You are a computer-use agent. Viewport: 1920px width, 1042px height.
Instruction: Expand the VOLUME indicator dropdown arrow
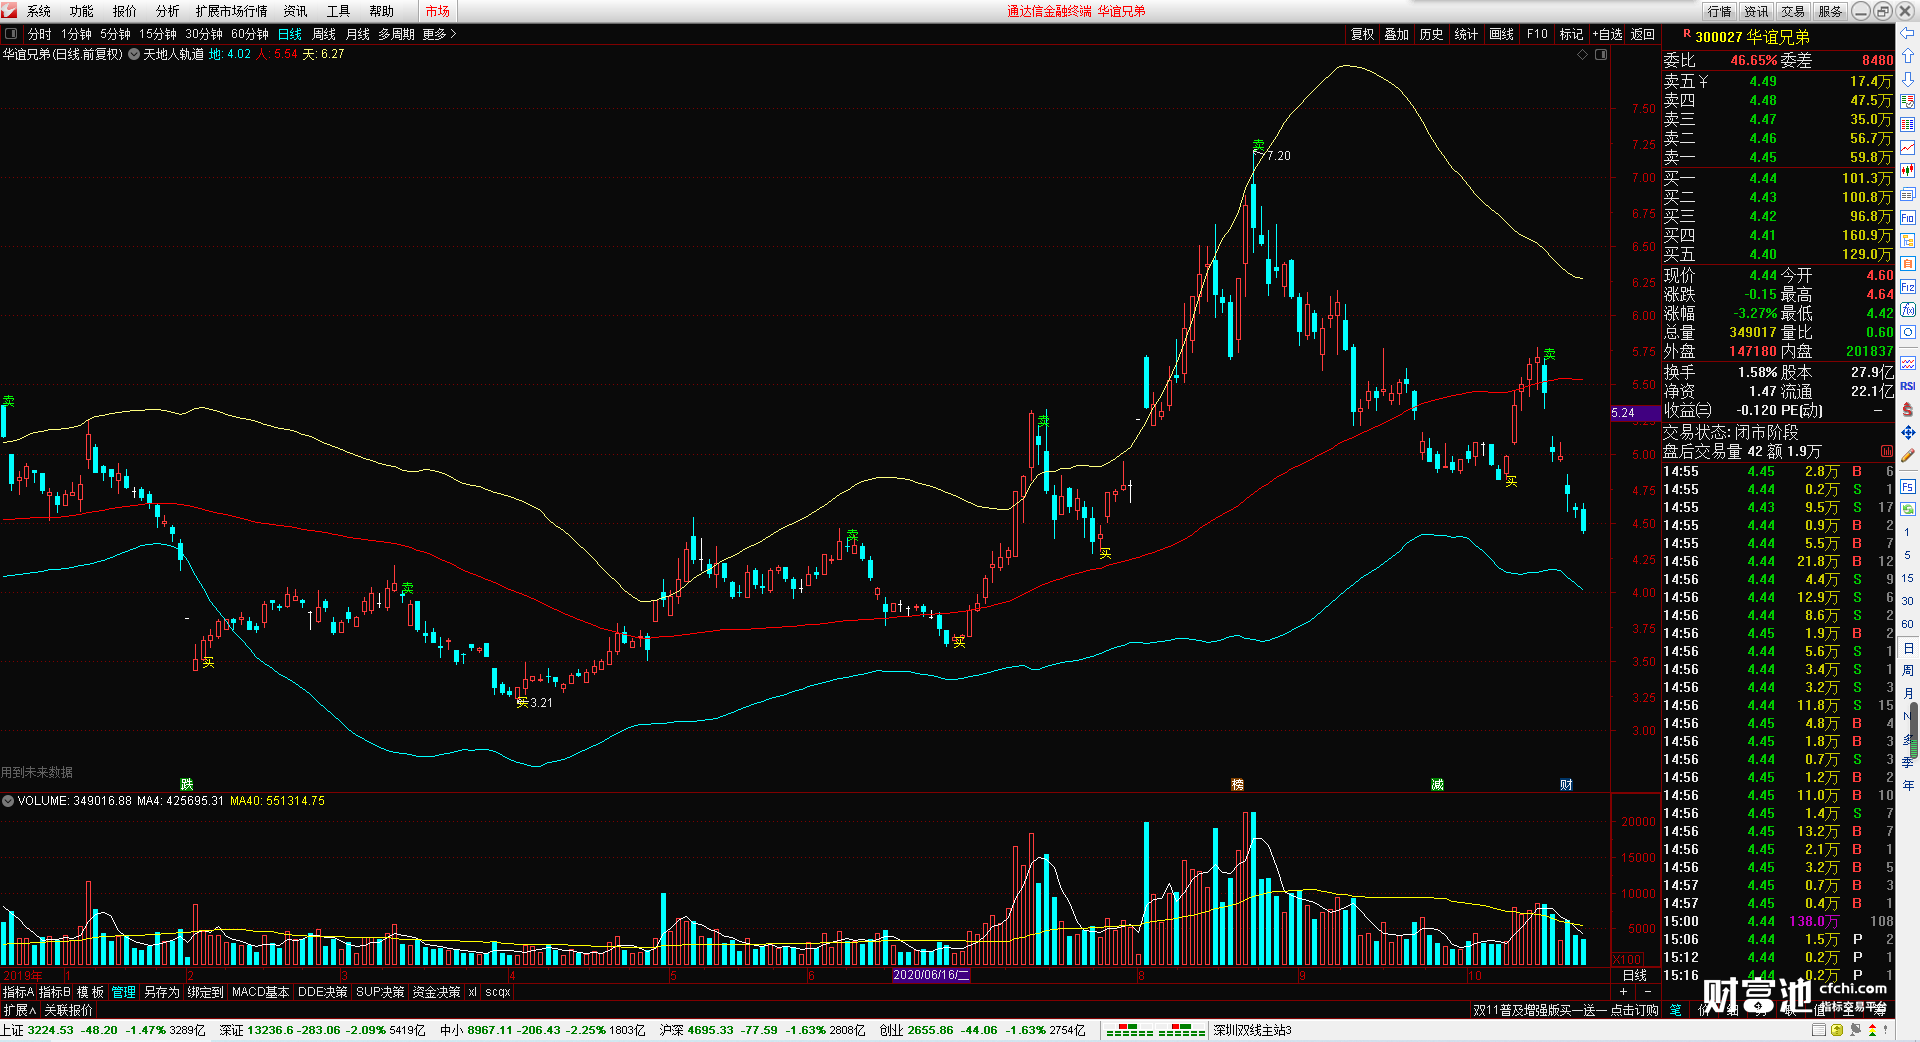click(x=8, y=801)
